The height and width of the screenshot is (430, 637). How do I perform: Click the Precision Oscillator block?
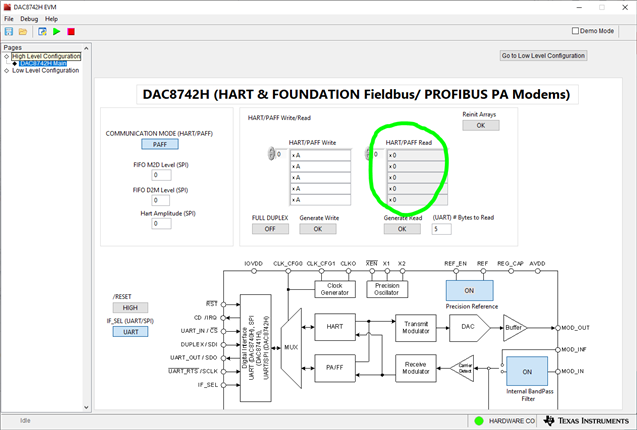387,289
